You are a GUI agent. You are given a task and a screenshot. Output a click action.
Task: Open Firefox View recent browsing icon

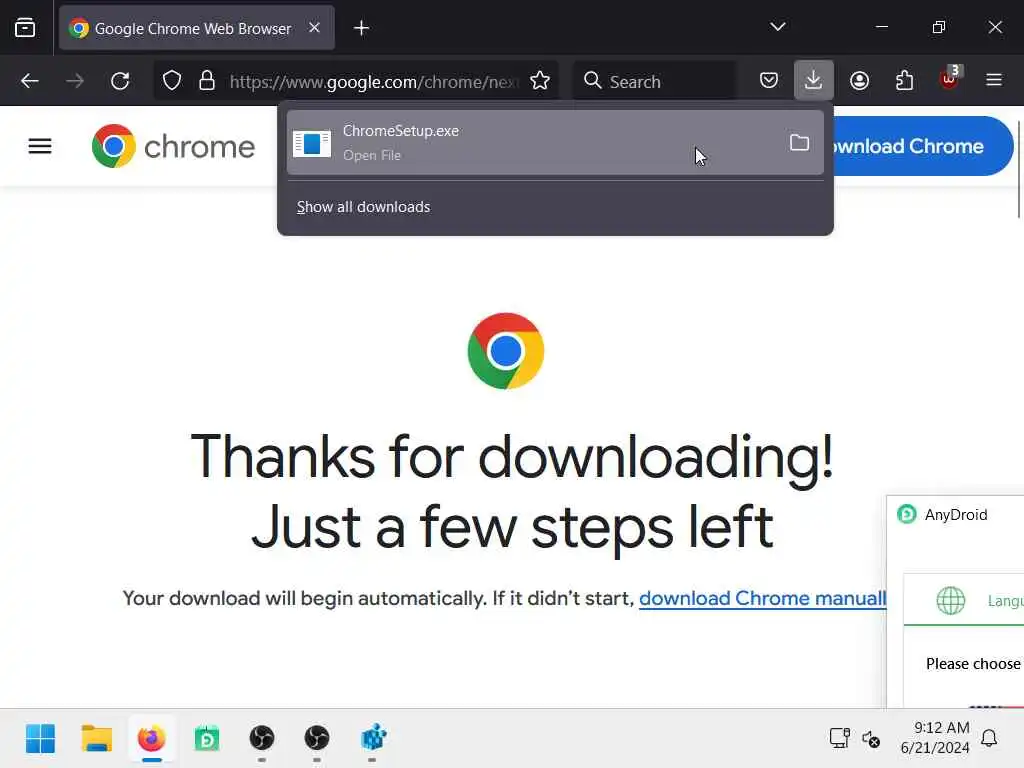(x=25, y=27)
